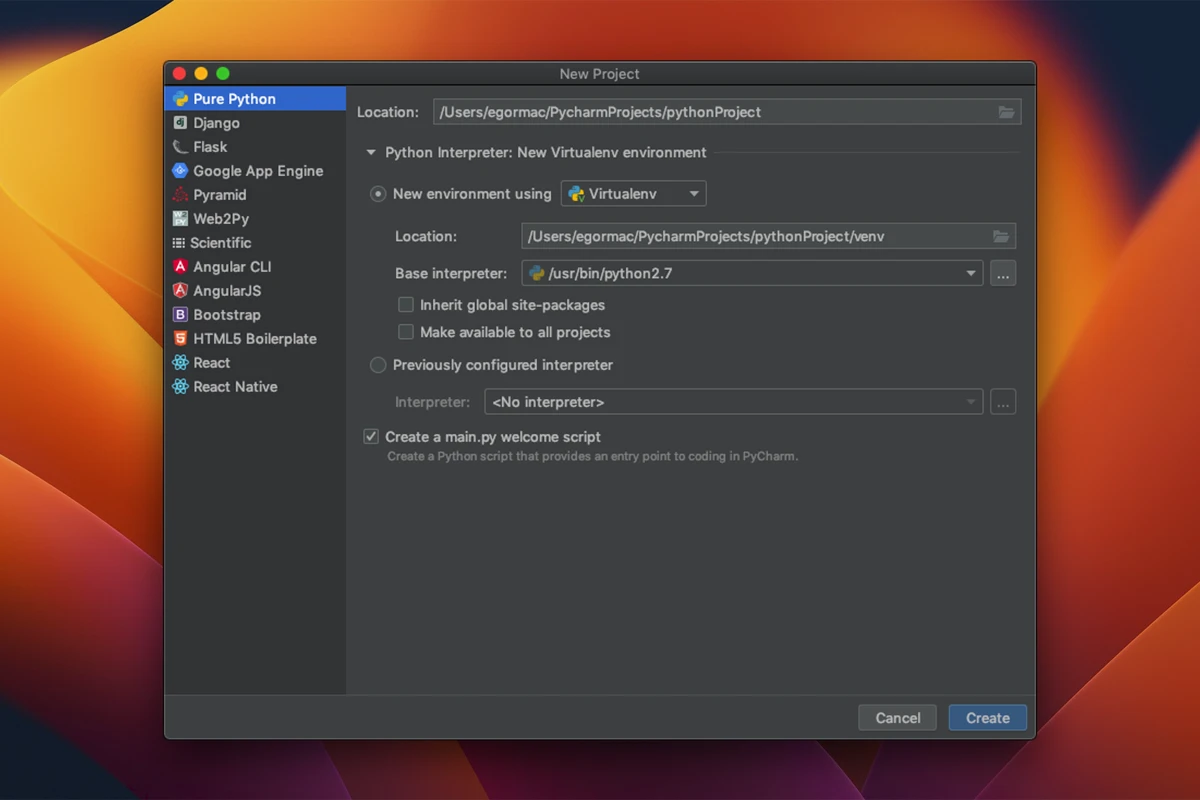Uncheck Create a main.py welcome script
The image size is (1200, 800).
click(x=371, y=437)
